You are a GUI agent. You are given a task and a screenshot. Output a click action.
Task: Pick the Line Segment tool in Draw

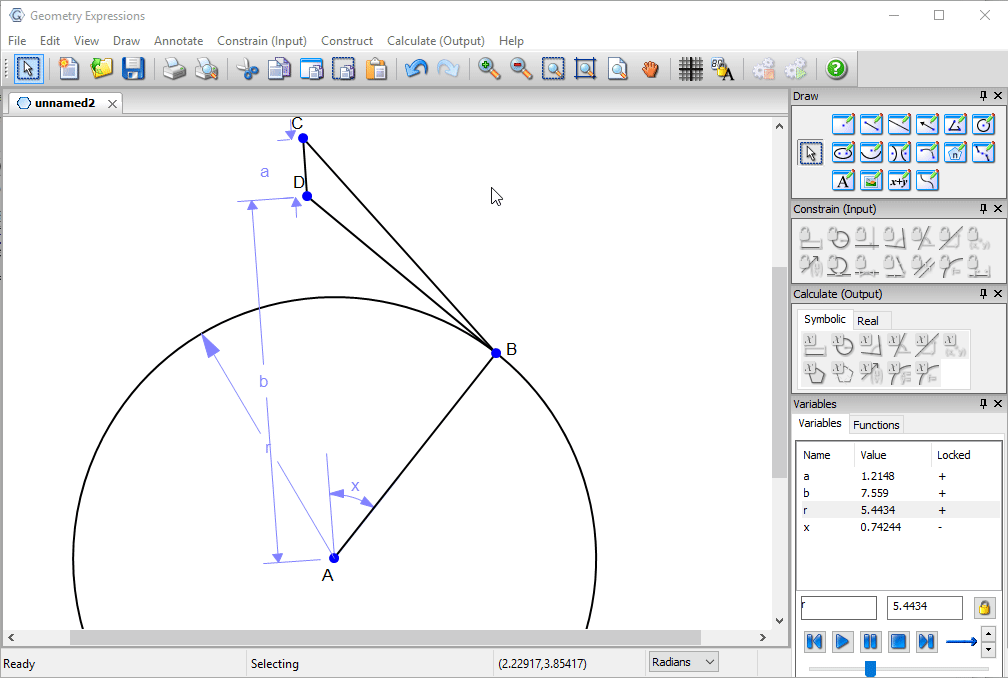(871, 124)
